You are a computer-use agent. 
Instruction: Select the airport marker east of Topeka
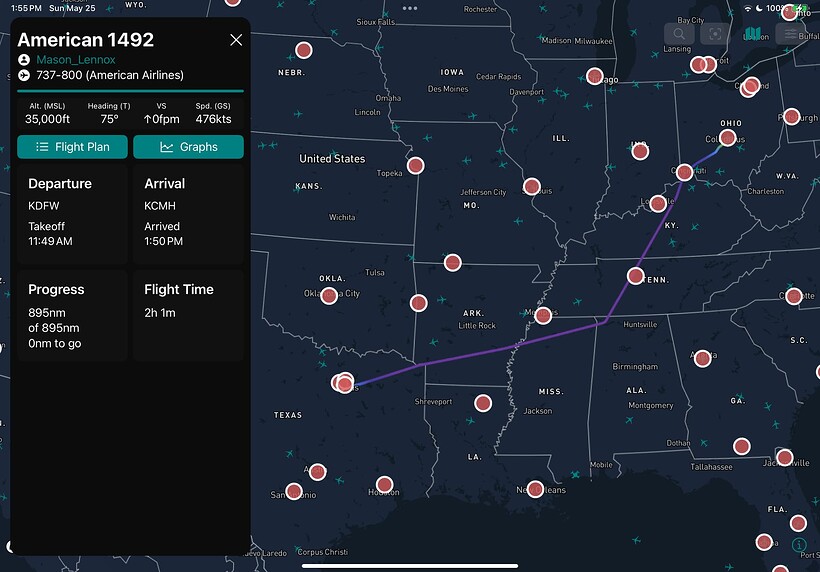415,166
